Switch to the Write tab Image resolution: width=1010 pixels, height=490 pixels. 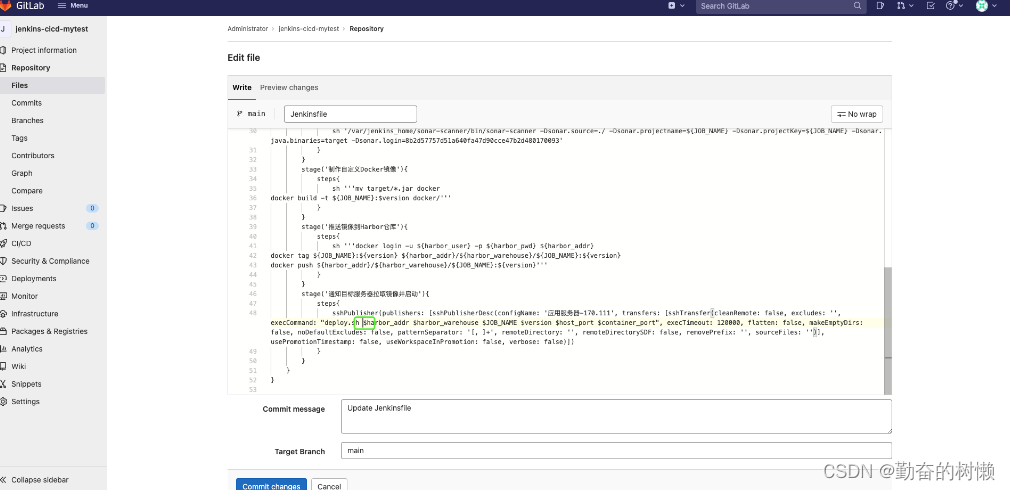242,88
